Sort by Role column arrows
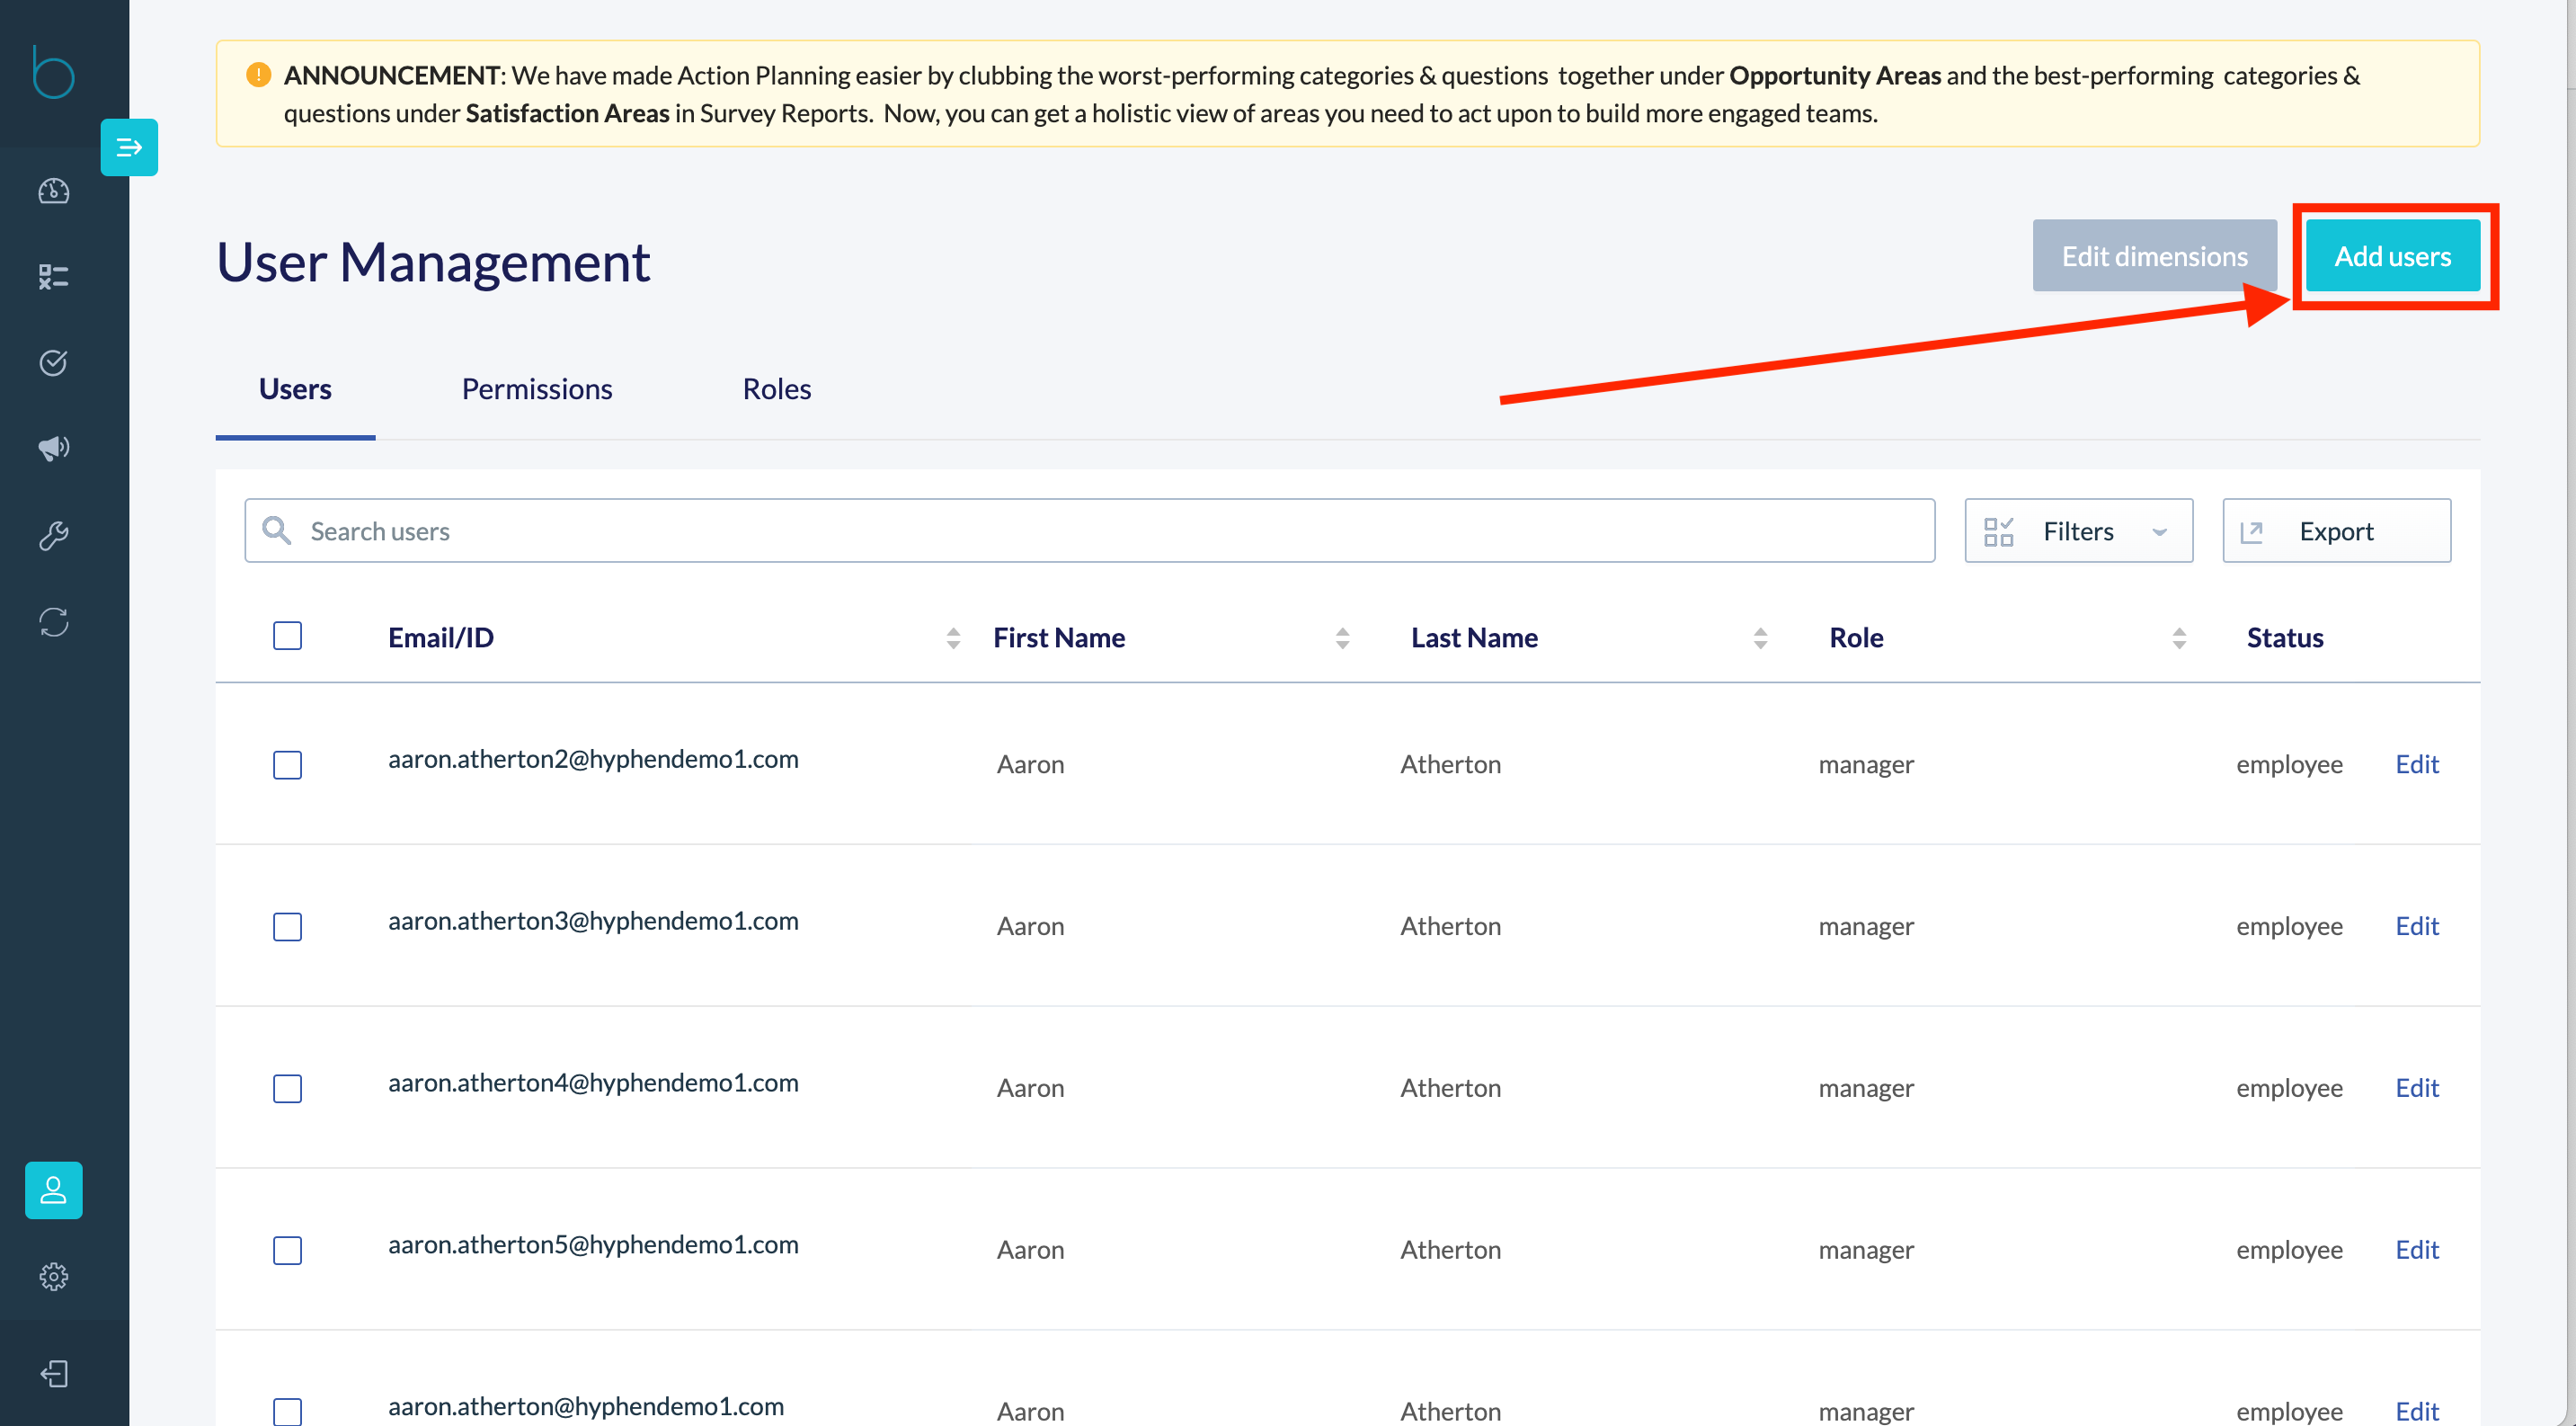The image size is (2576, 1426). click(x=2179, y=638)
